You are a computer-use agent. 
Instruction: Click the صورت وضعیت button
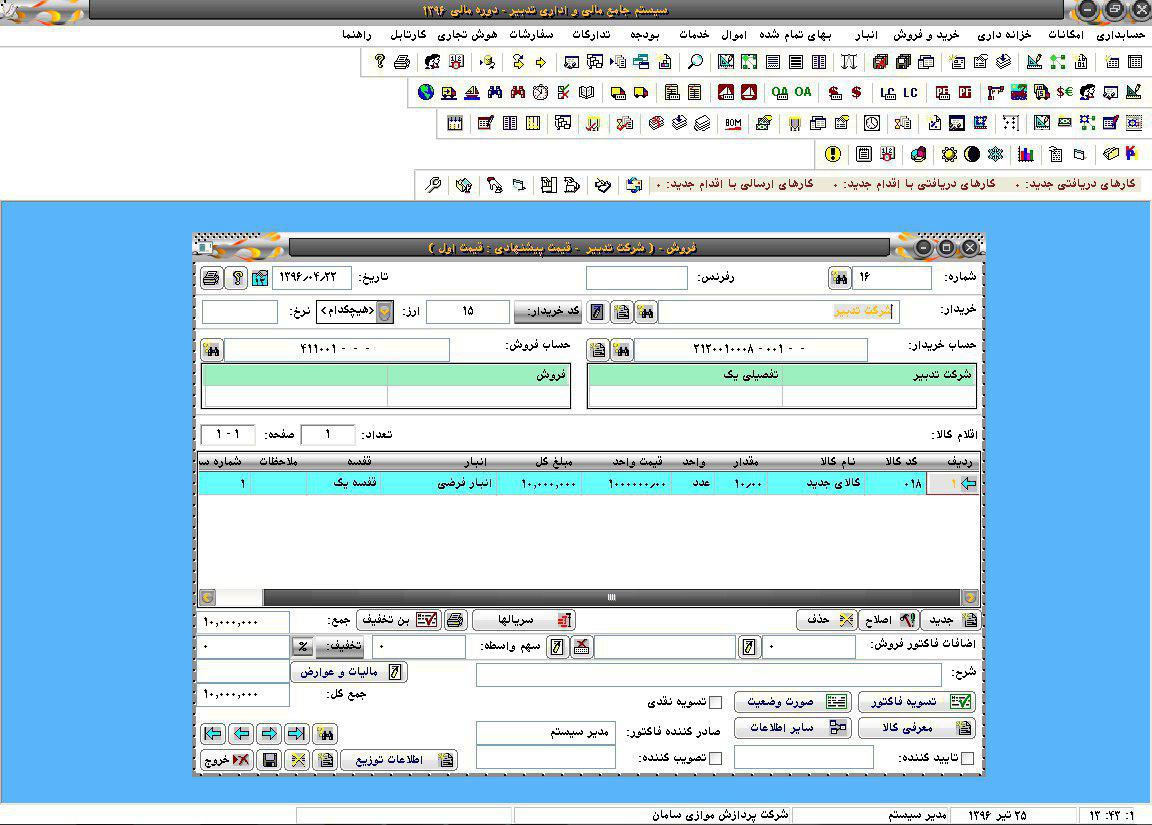[793, 702]
